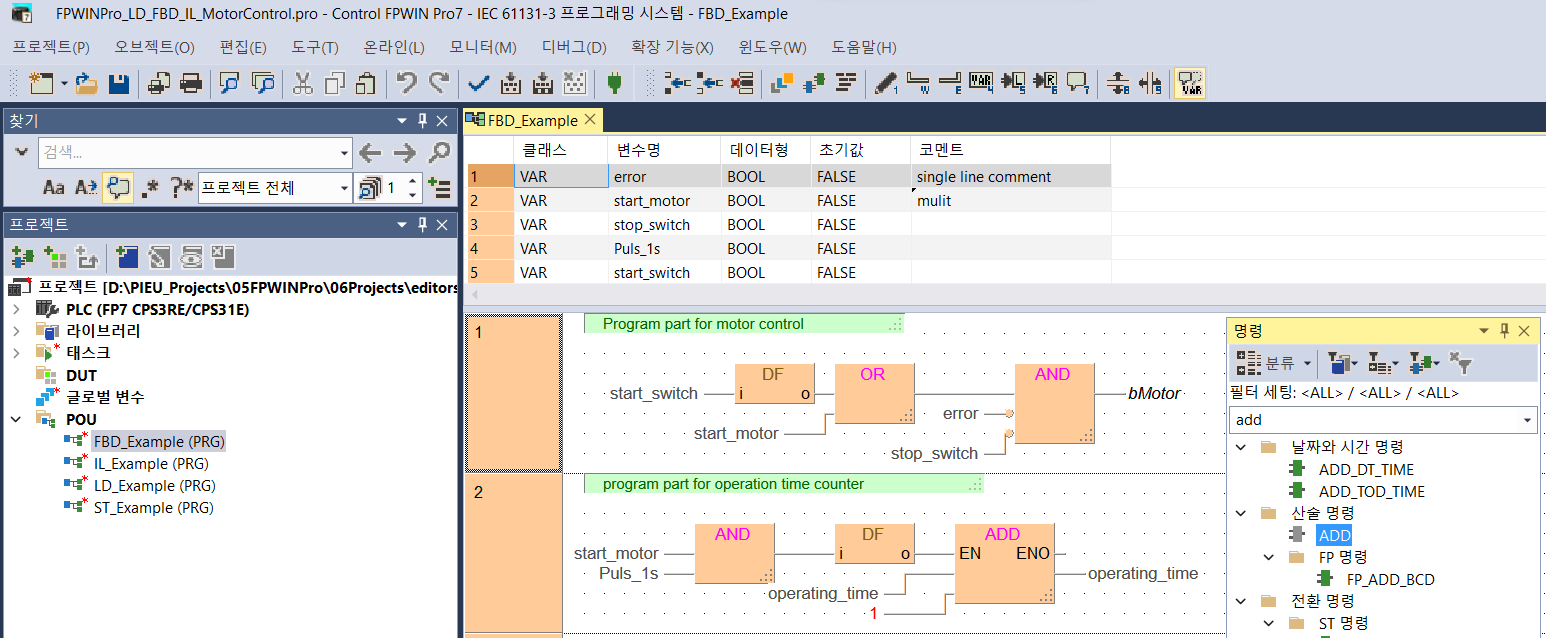Viewport: 1546px width, 638px height.
Task: Click the green plug online mode icon
Action: tap(614, 83)
